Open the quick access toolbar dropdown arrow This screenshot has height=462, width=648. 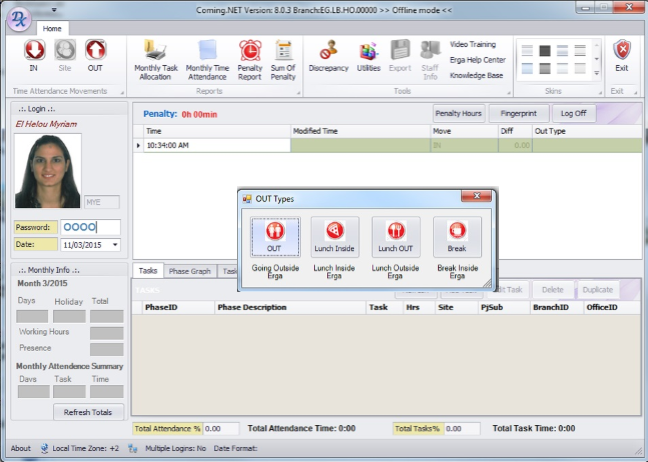point(52,9)
